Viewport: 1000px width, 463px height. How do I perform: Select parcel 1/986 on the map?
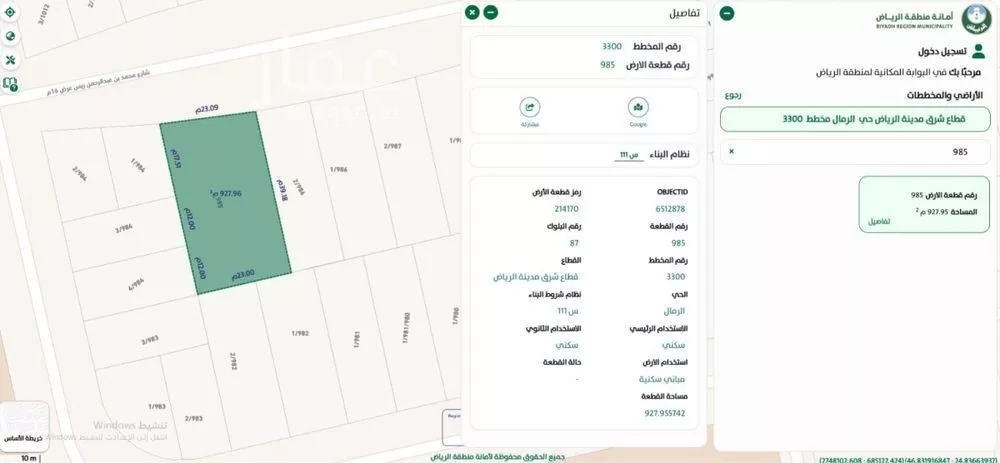pyautogui.click(x=338, y=170)
